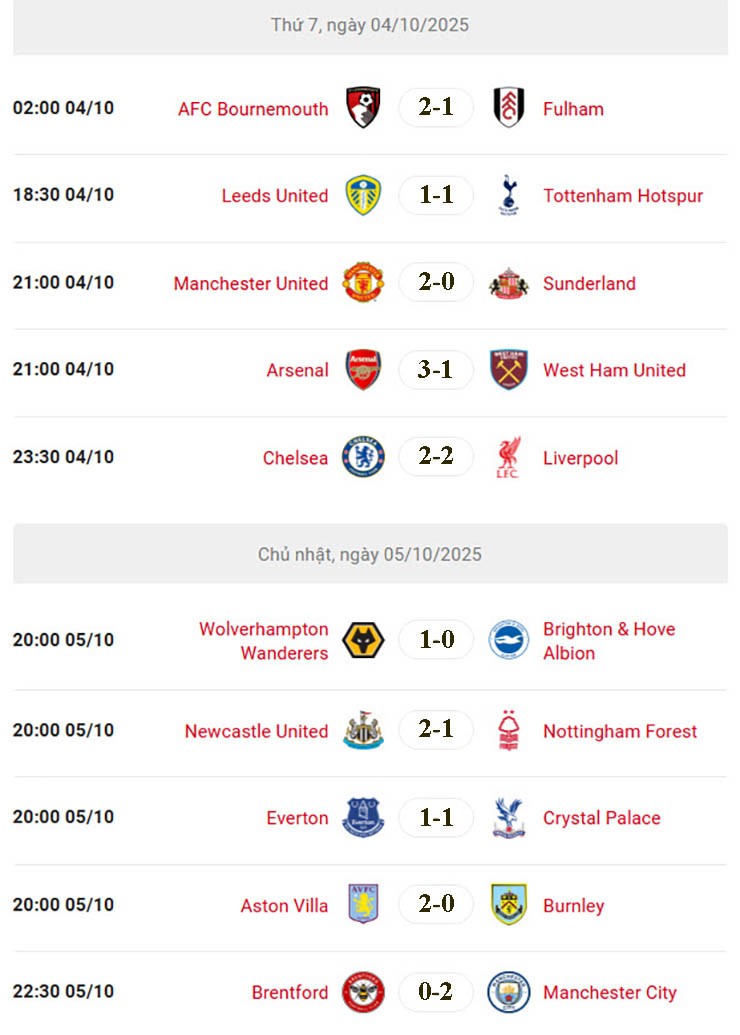Screen dimensions: 740x1035
Task: Open the Arsenal club badge
Action: coord(362,369)
